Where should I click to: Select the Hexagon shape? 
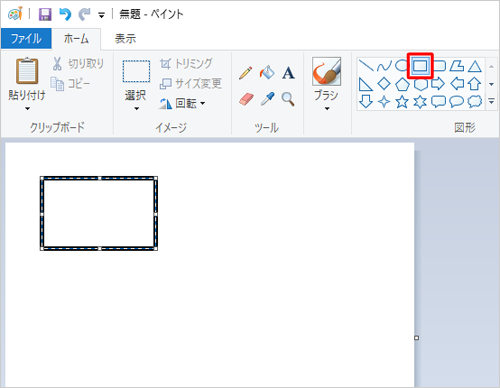(420, 84)
